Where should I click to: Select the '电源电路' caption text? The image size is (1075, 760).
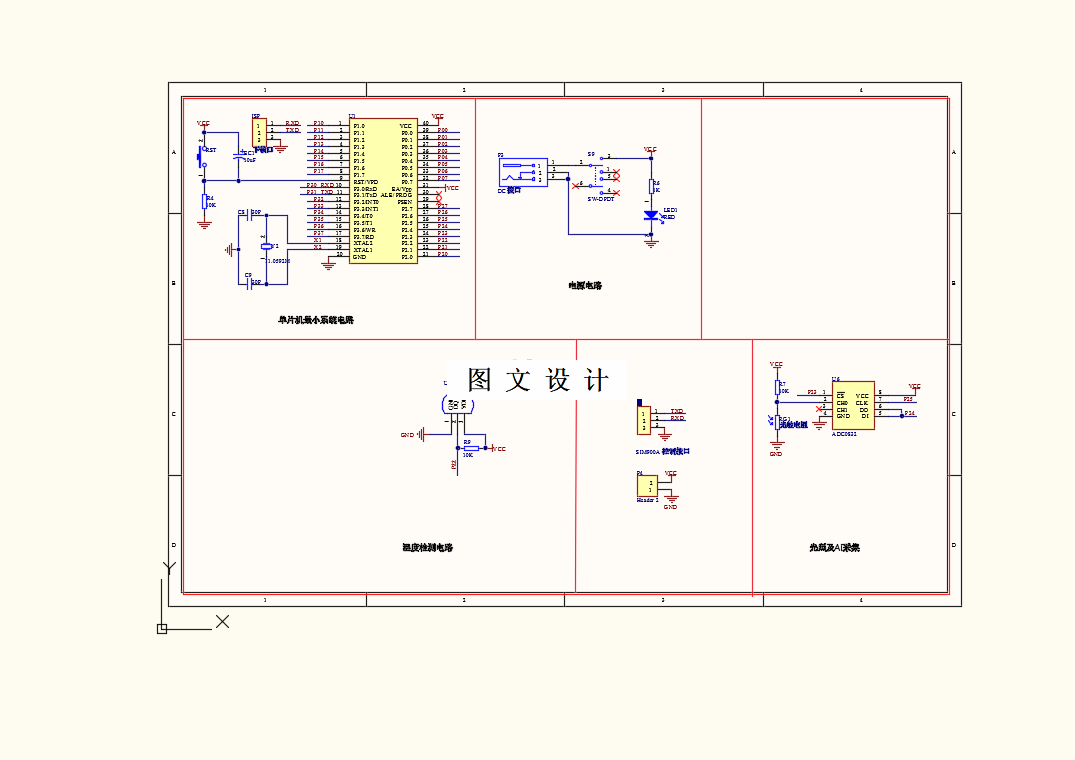[x=585, y=286]
